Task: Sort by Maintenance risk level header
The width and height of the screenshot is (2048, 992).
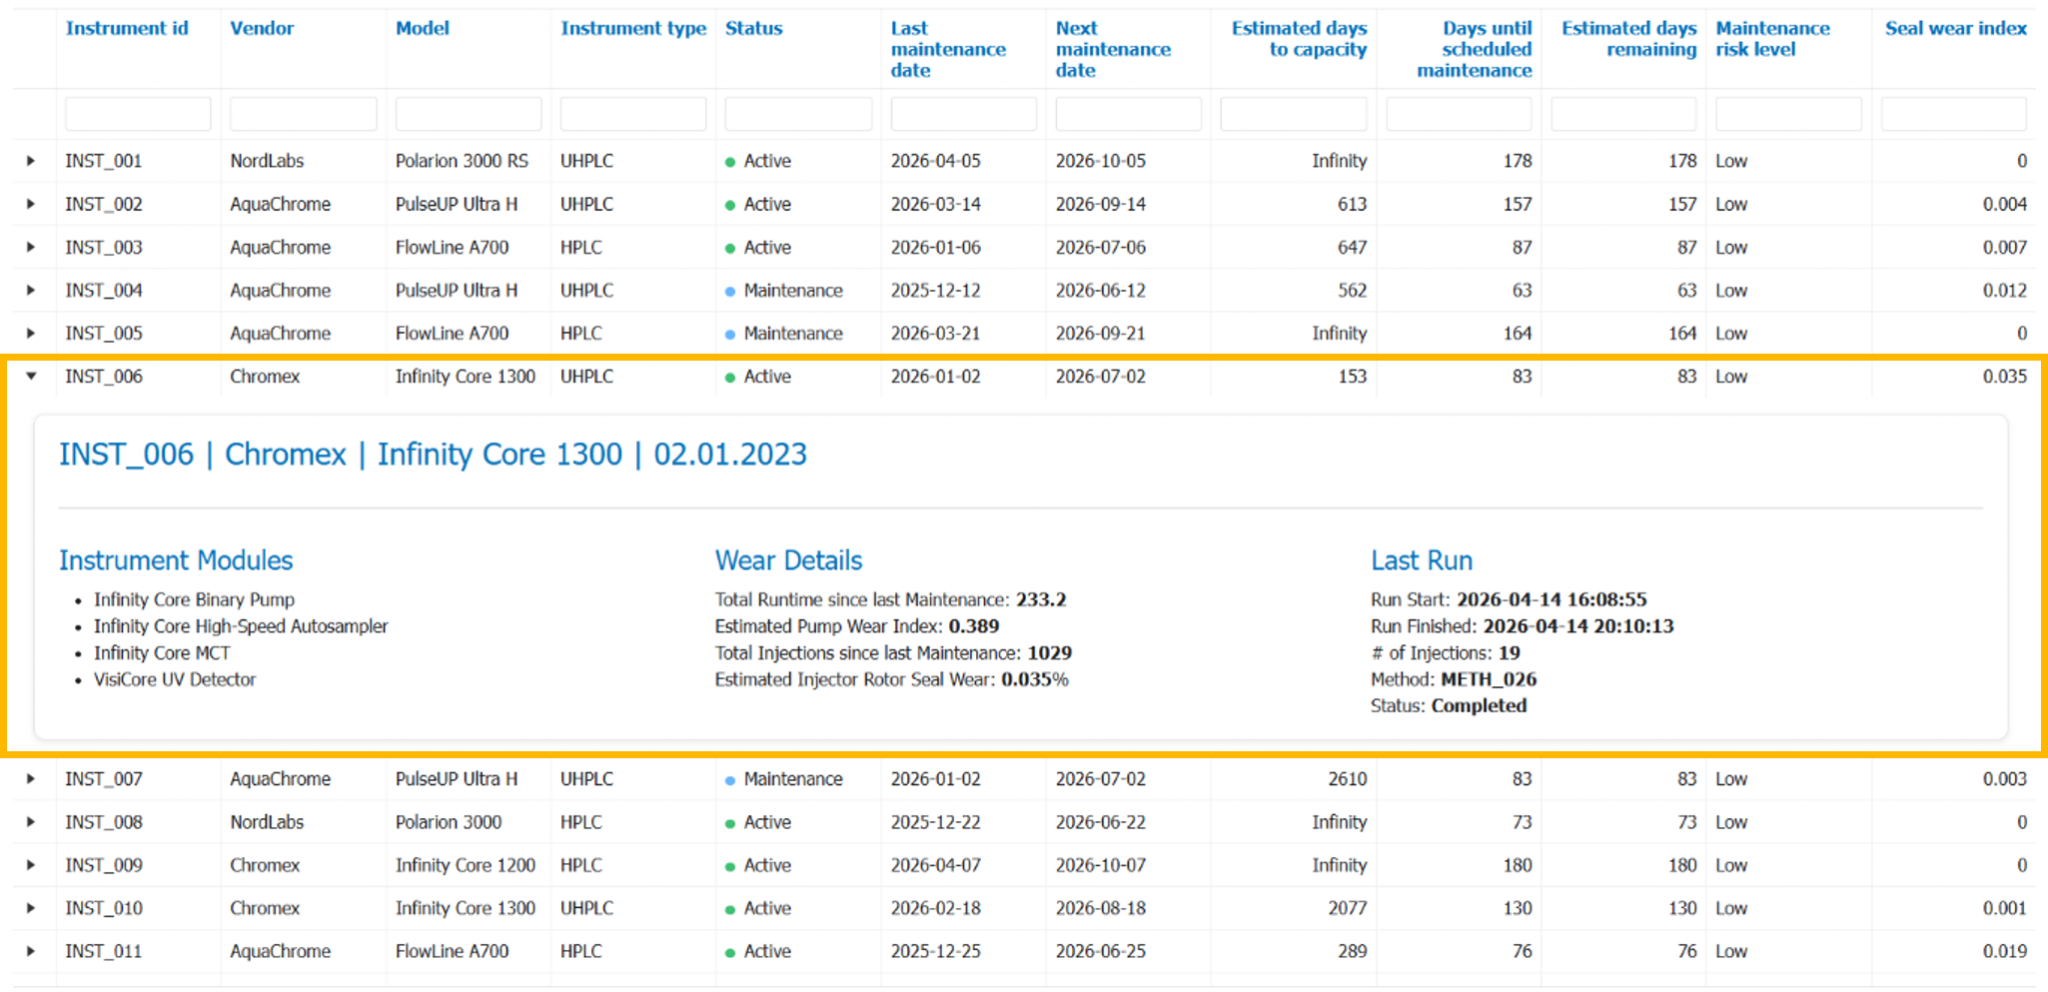Action: [x=1773, y=39]
